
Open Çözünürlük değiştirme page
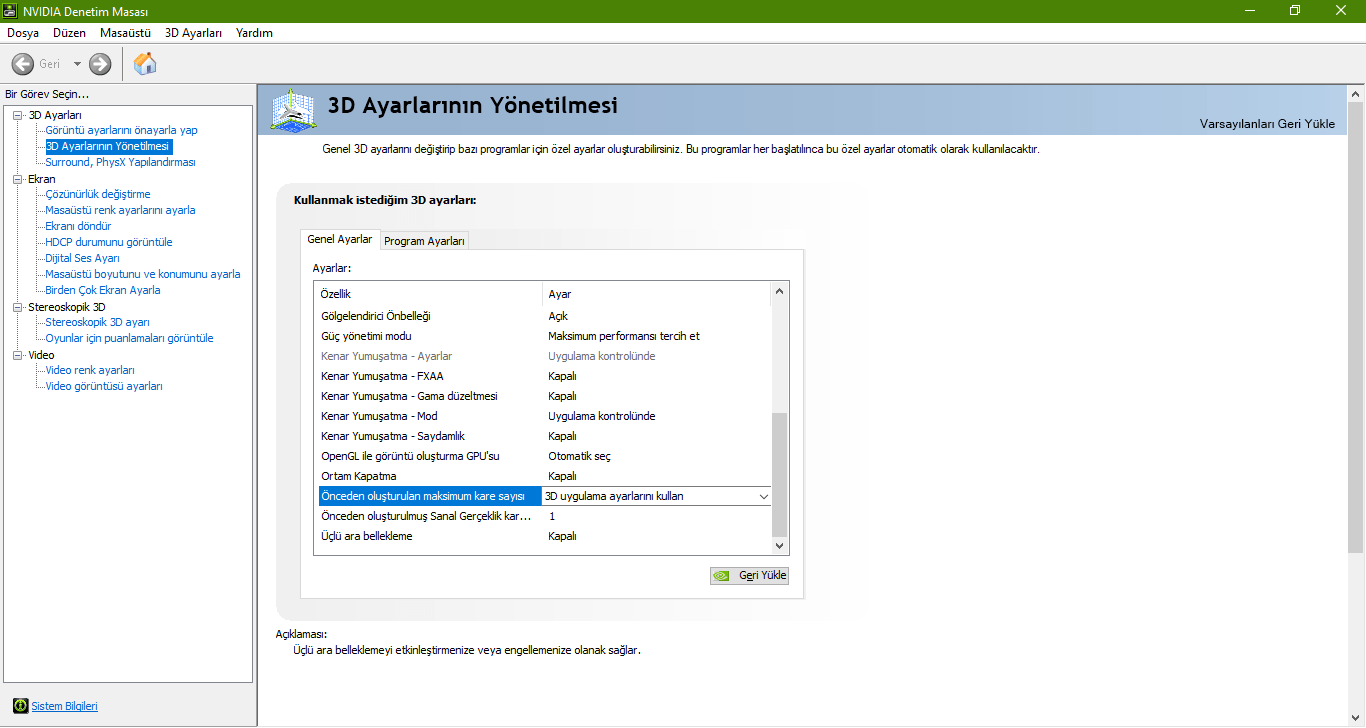pos(98,194)
